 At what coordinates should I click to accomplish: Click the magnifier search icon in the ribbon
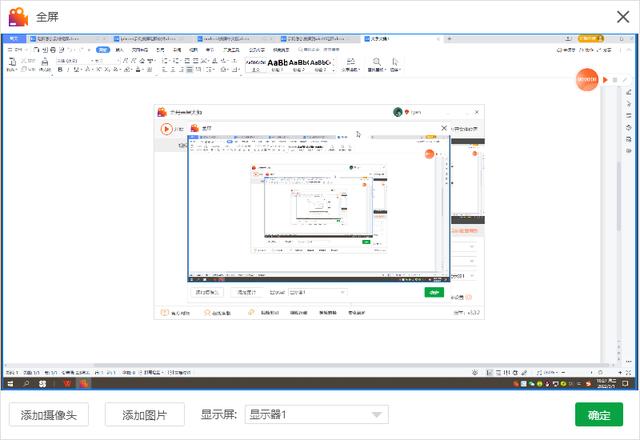pos(377,62)
